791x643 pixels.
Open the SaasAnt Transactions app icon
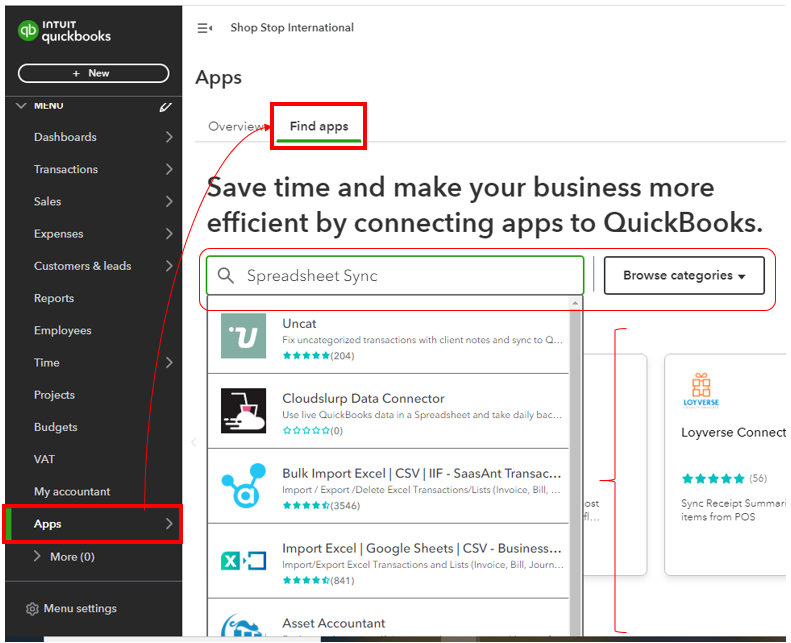(244, 486)
